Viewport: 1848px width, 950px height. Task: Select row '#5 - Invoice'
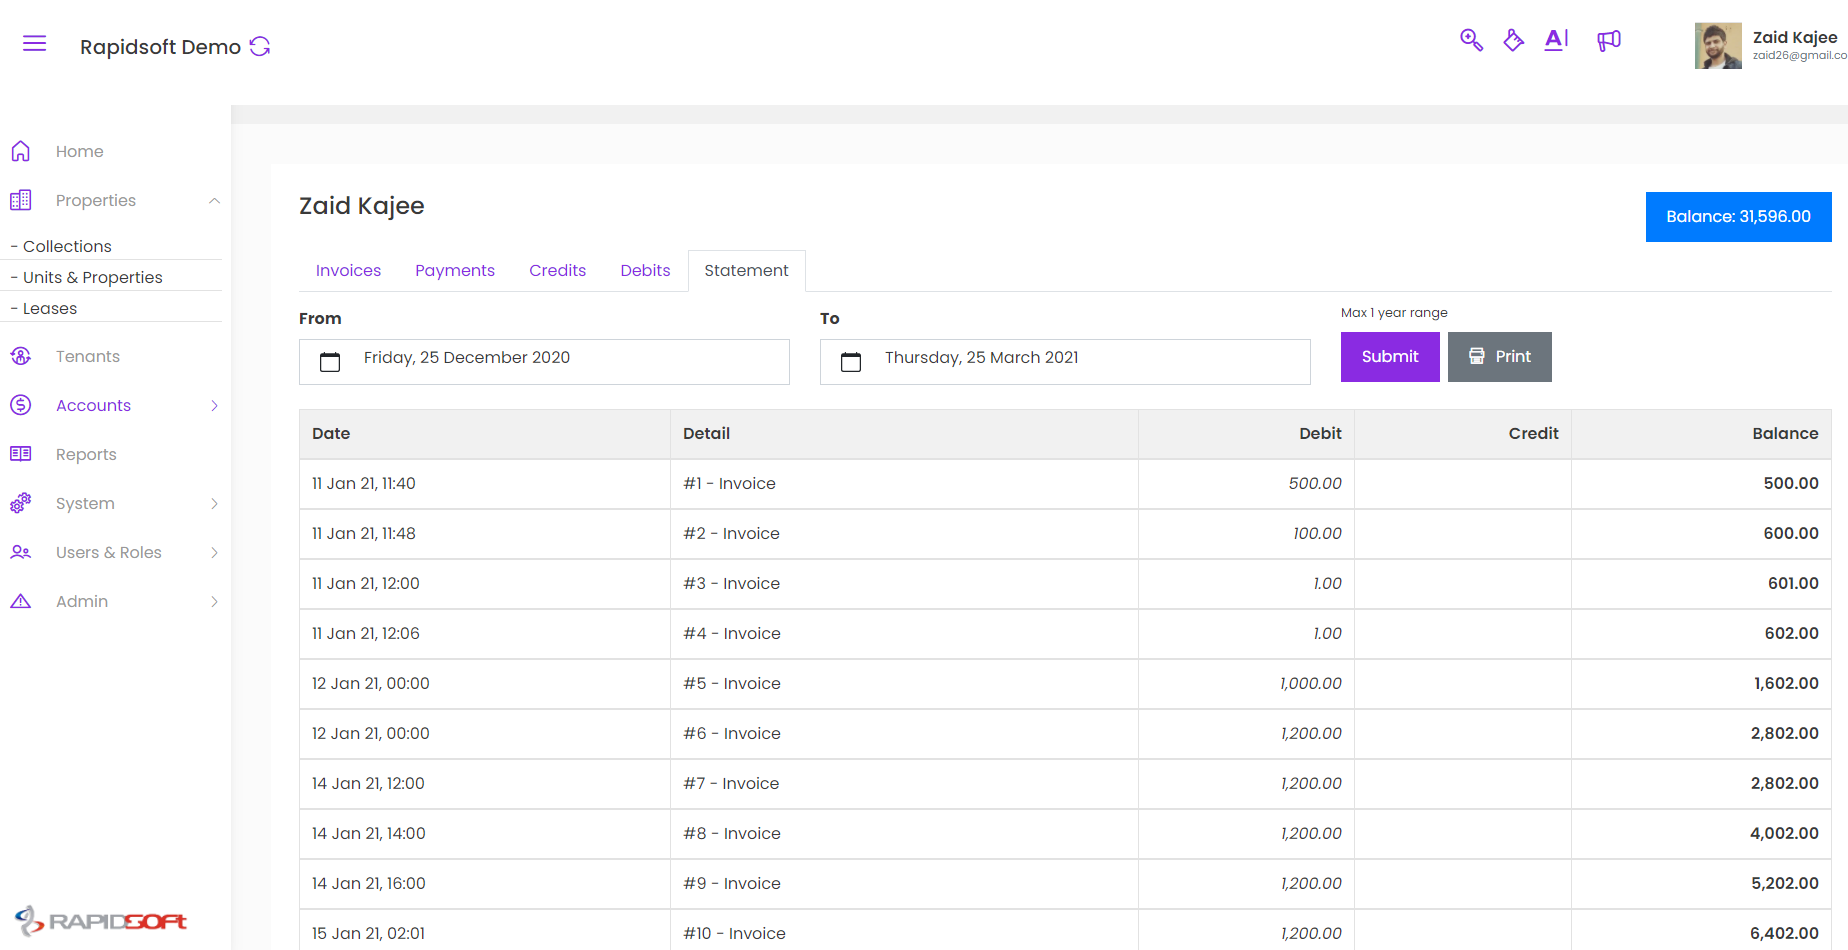1065,684
